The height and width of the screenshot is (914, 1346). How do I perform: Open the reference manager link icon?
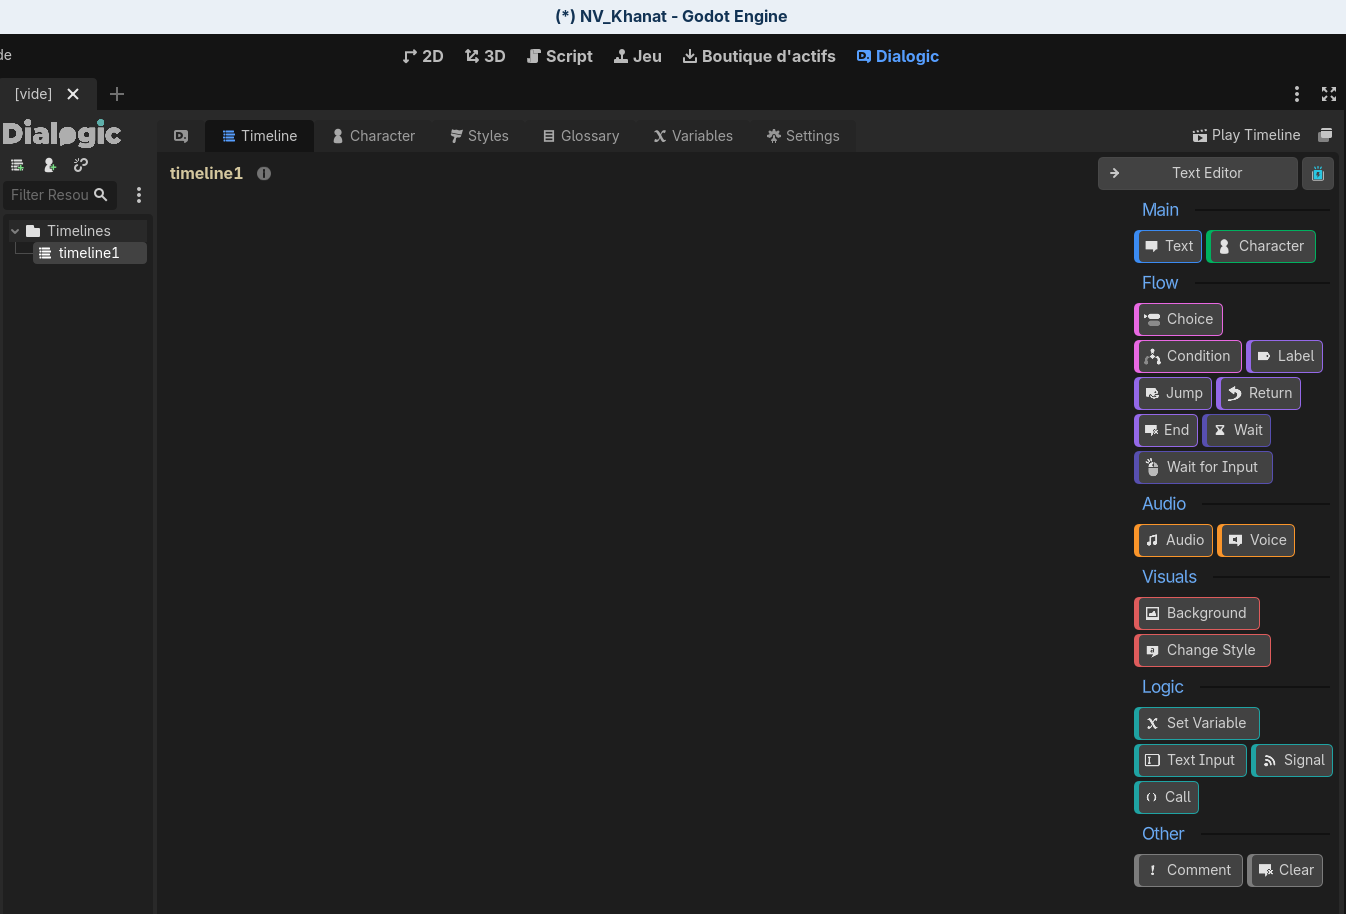(81, 165)
